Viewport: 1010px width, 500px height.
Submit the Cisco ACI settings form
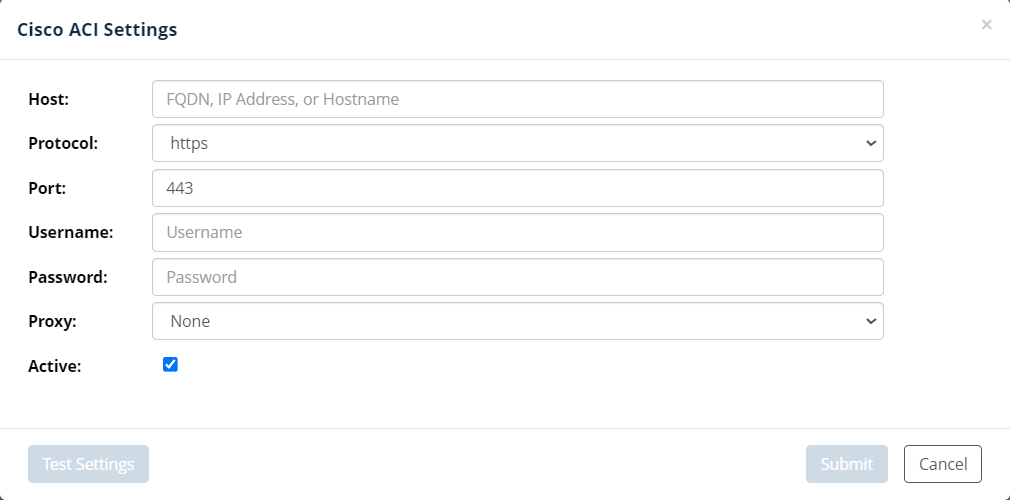(x=846, y=464)
